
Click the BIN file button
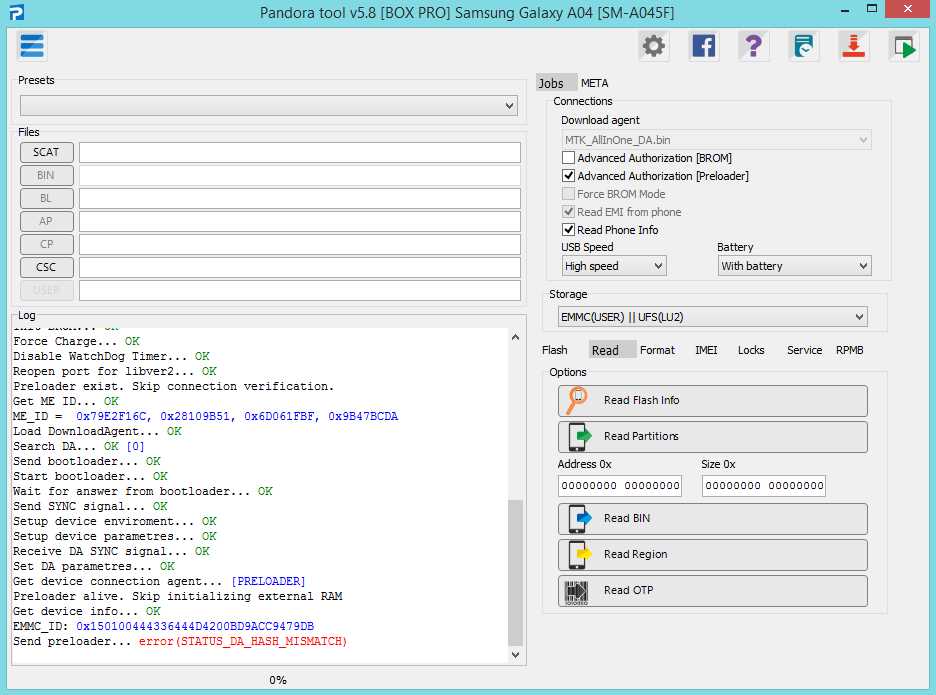click(47, 176)
